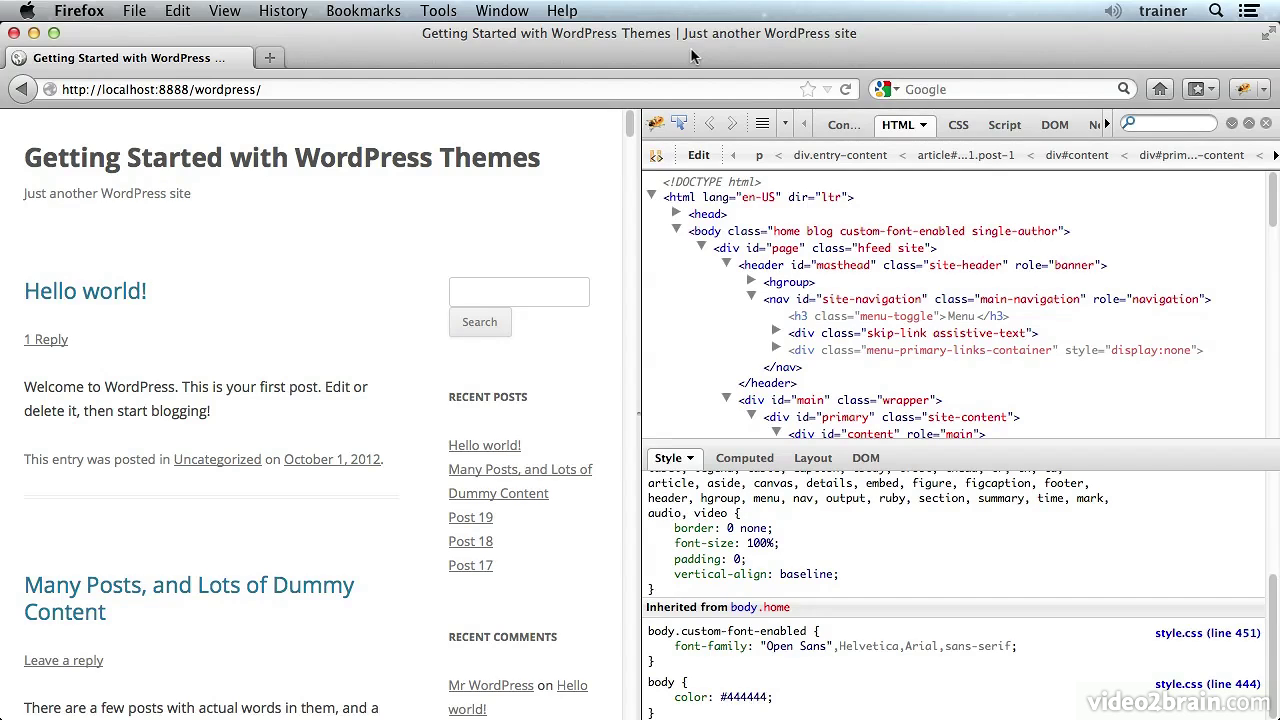The width and height of the screenshot is (1280, 720).
Task: Open the History menu
Action: [283, 11]
